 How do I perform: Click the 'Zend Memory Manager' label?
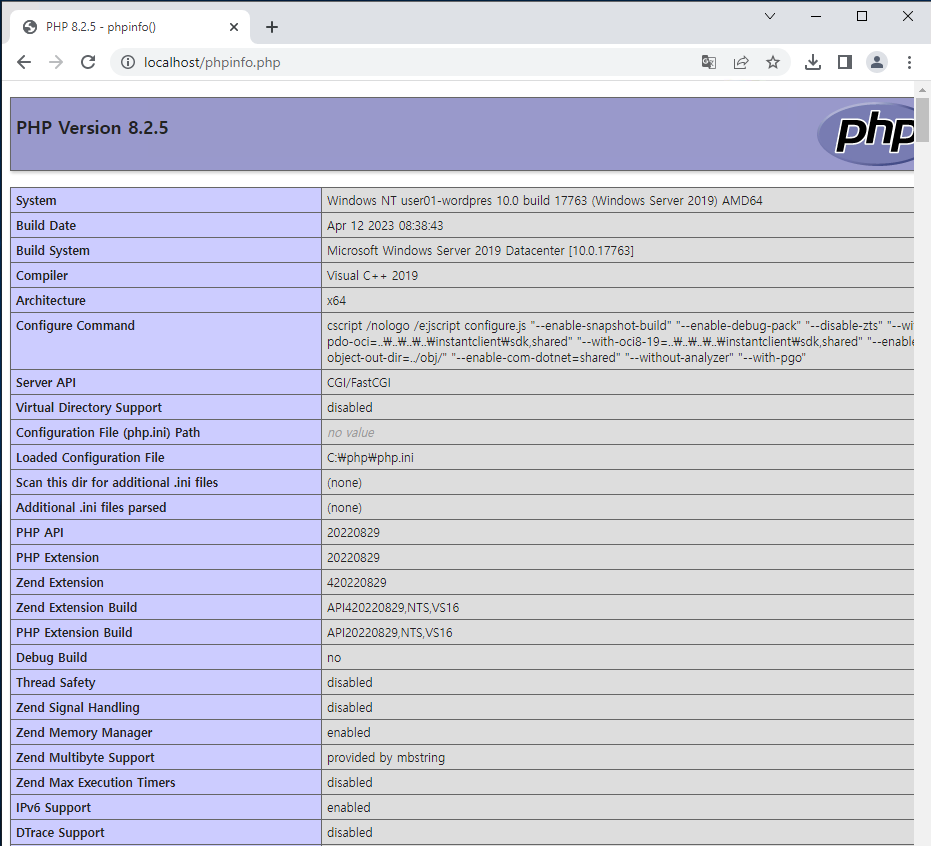(84, 733)
